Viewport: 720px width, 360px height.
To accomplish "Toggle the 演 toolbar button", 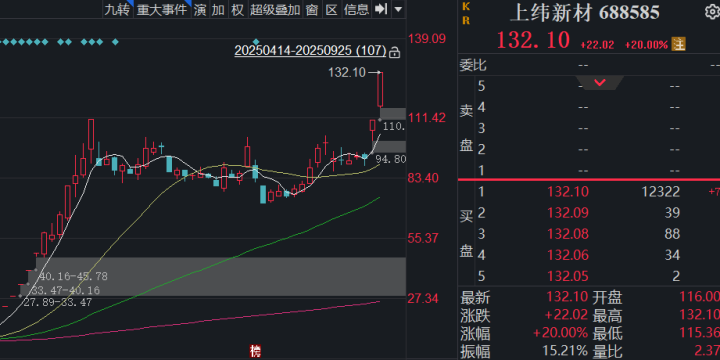I will coord(200,9).
